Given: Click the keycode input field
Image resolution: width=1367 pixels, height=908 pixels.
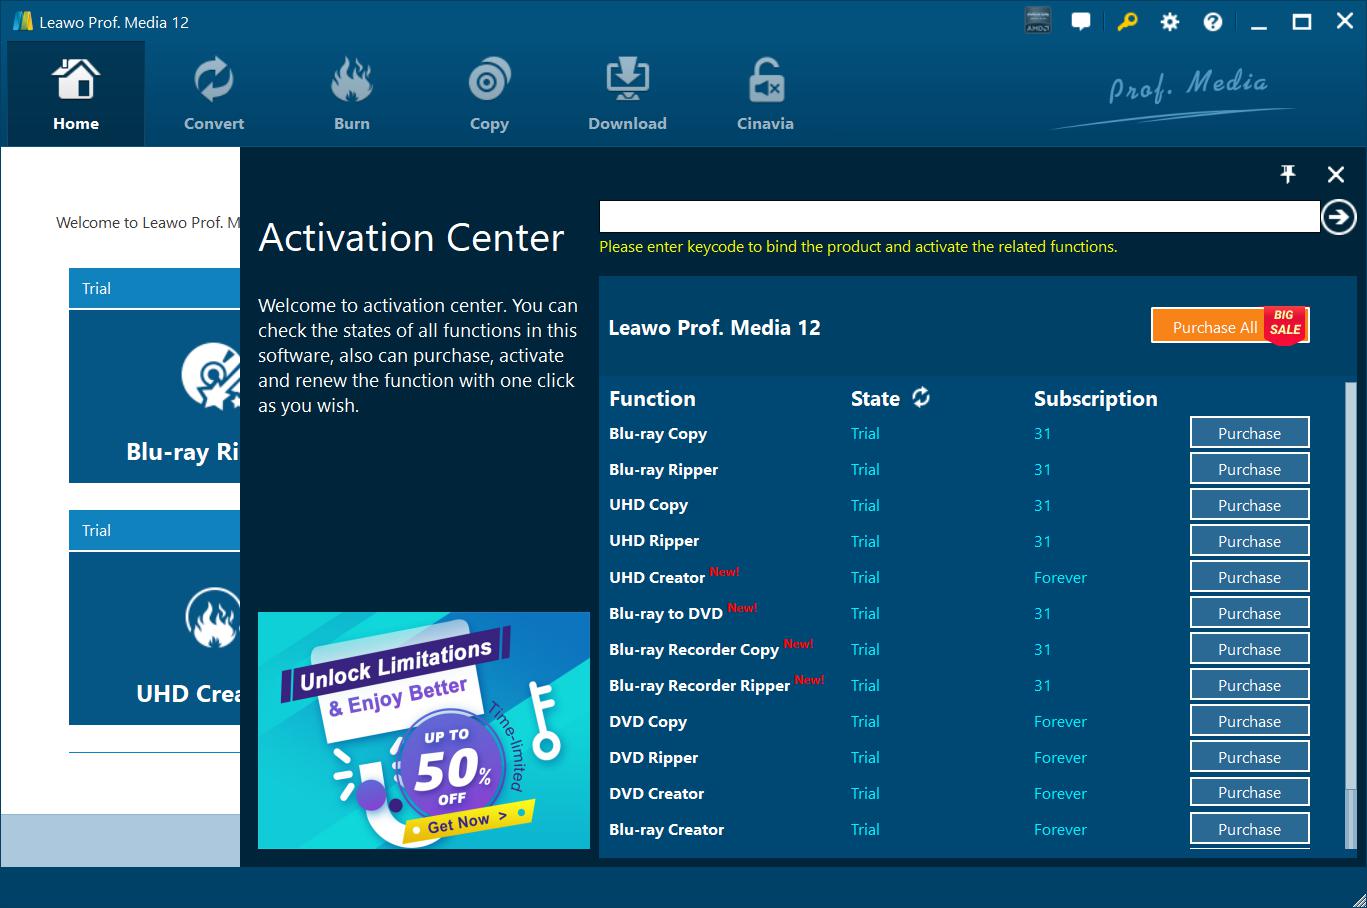Looking at the screenshot, I should coord(959,216).
